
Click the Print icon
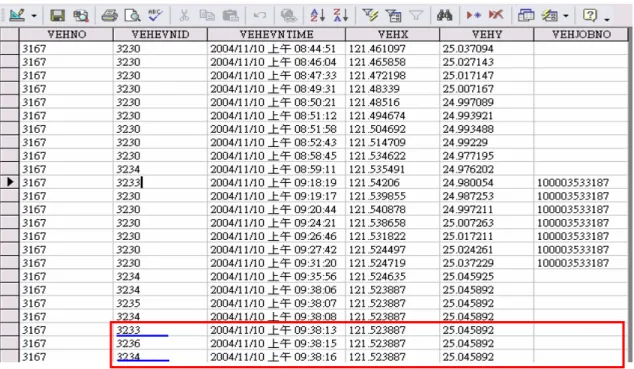click(x=109, y=16)
